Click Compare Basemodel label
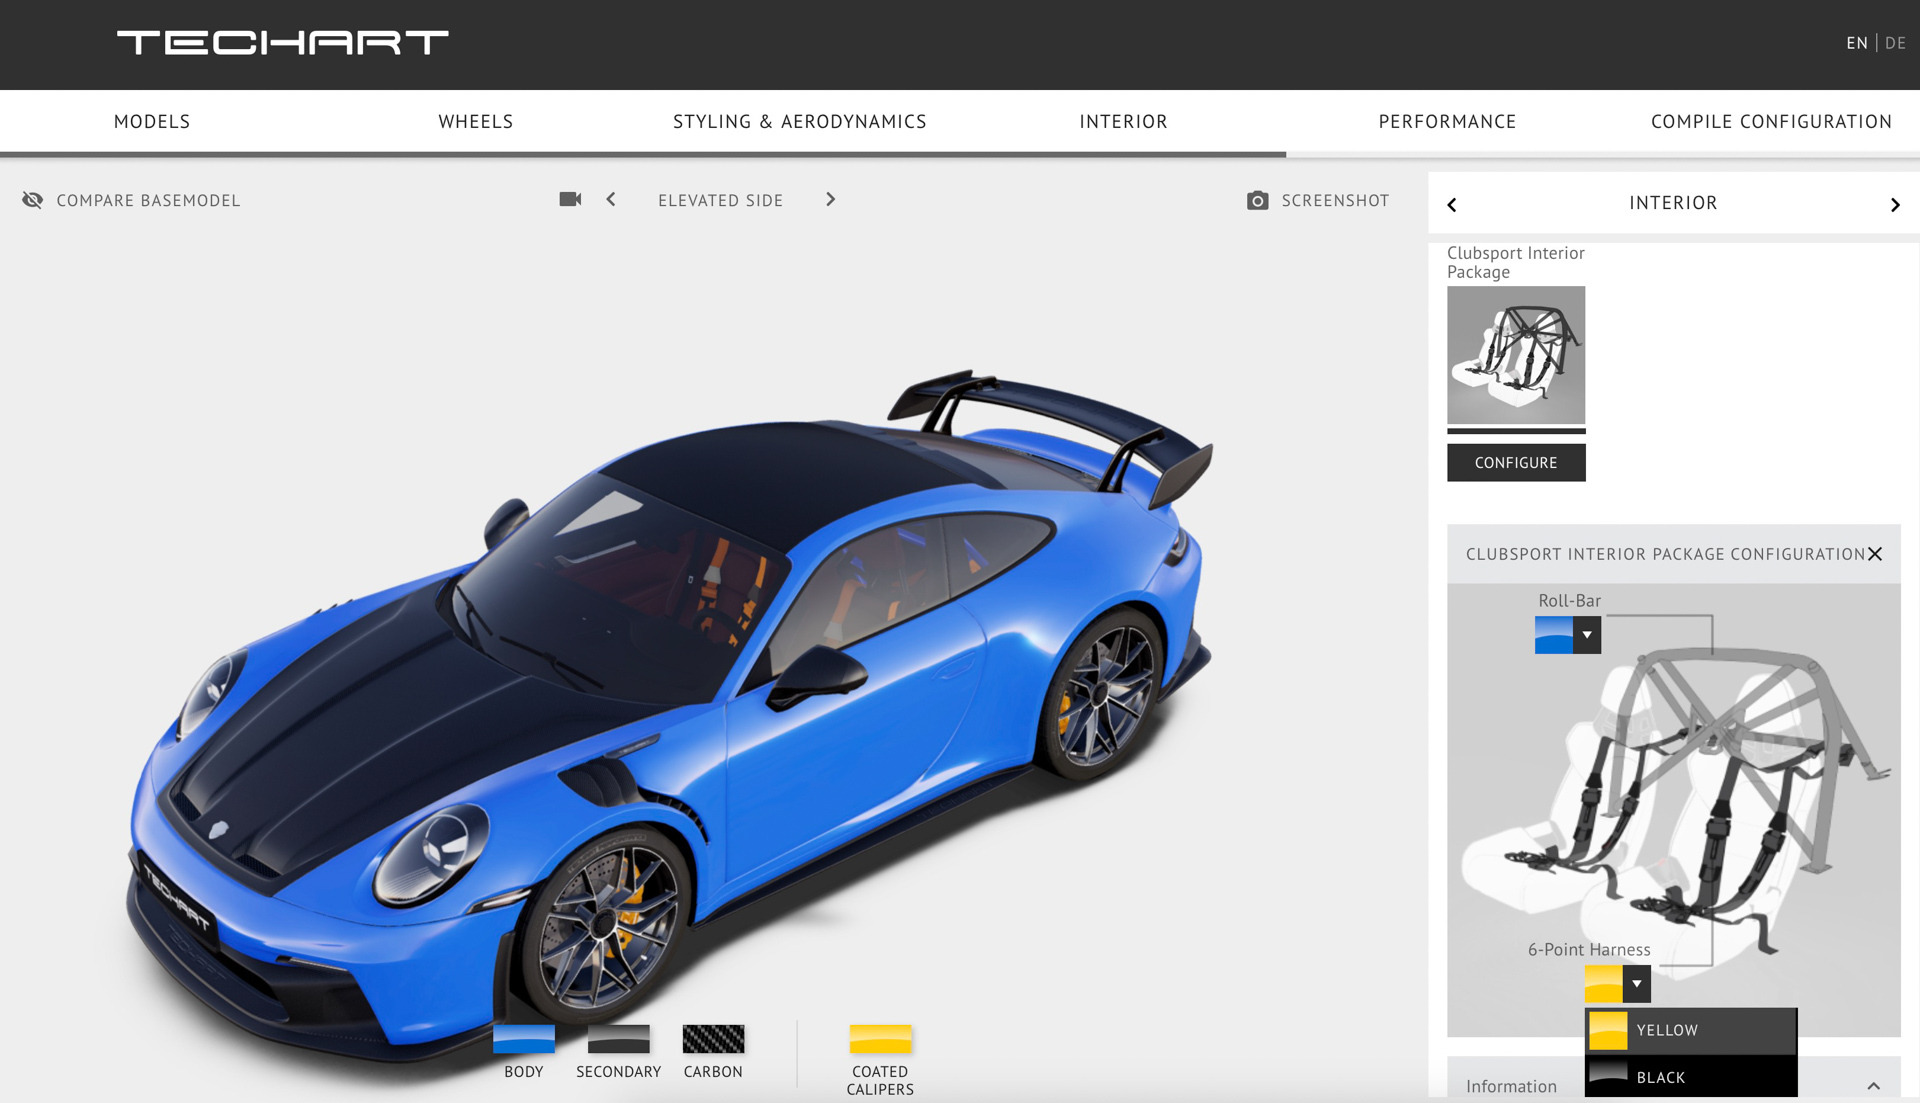 [x=148, y=200]
